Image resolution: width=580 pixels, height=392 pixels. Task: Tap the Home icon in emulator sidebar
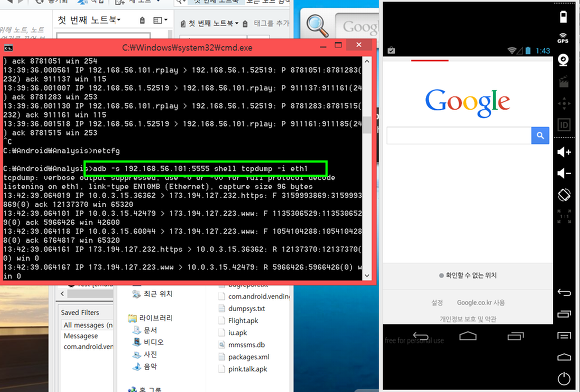coord(564,357)
